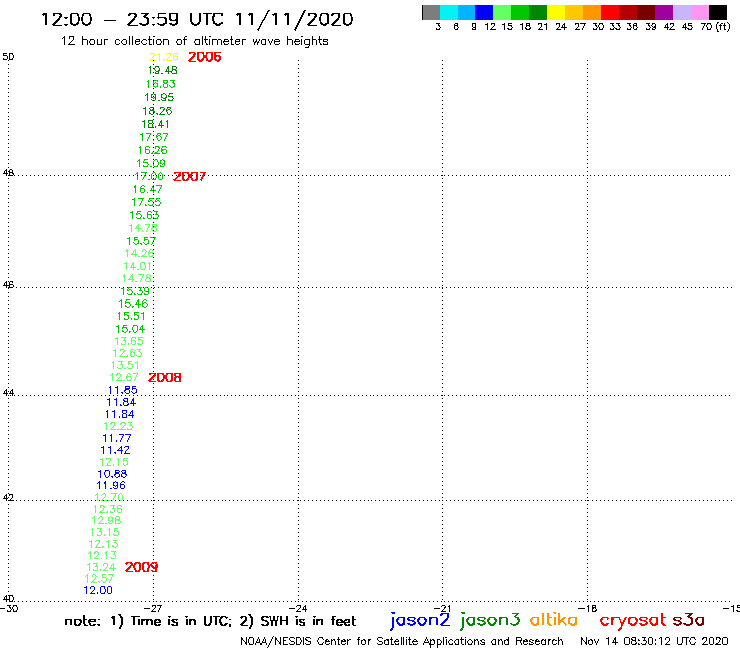Image resolution: width=740 pixels, height=650 pixels.
Task: Click the wave height value 12.63
Action: pos(127,353)
